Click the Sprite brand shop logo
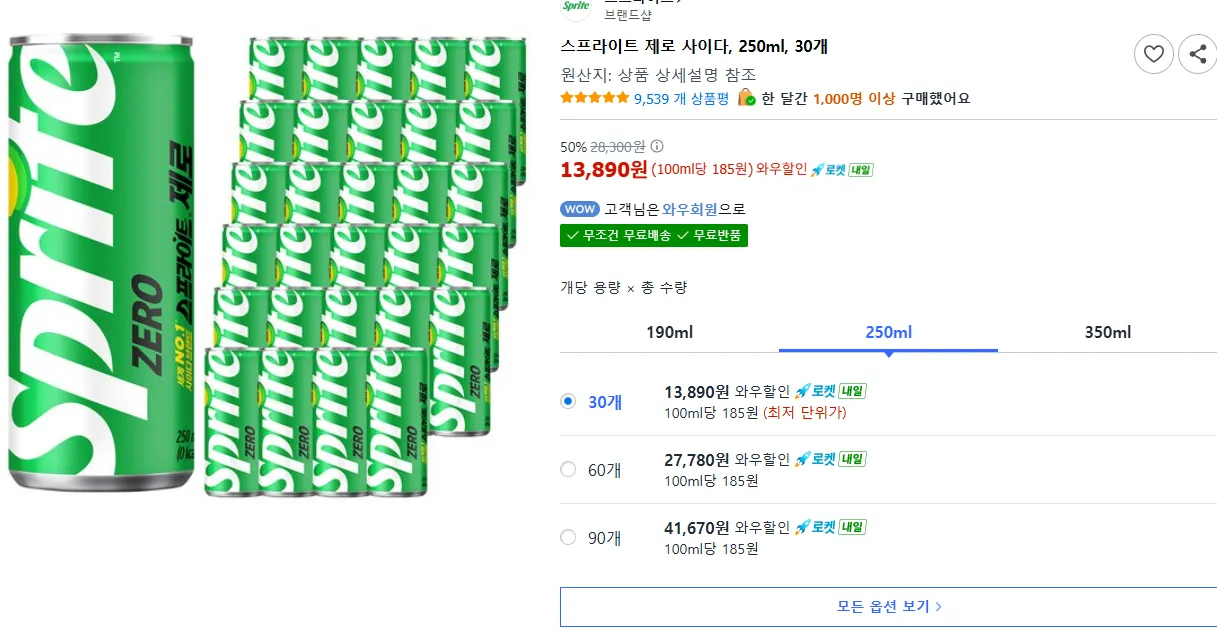The height and width of the screenshot is (636, 1217). 577,7
